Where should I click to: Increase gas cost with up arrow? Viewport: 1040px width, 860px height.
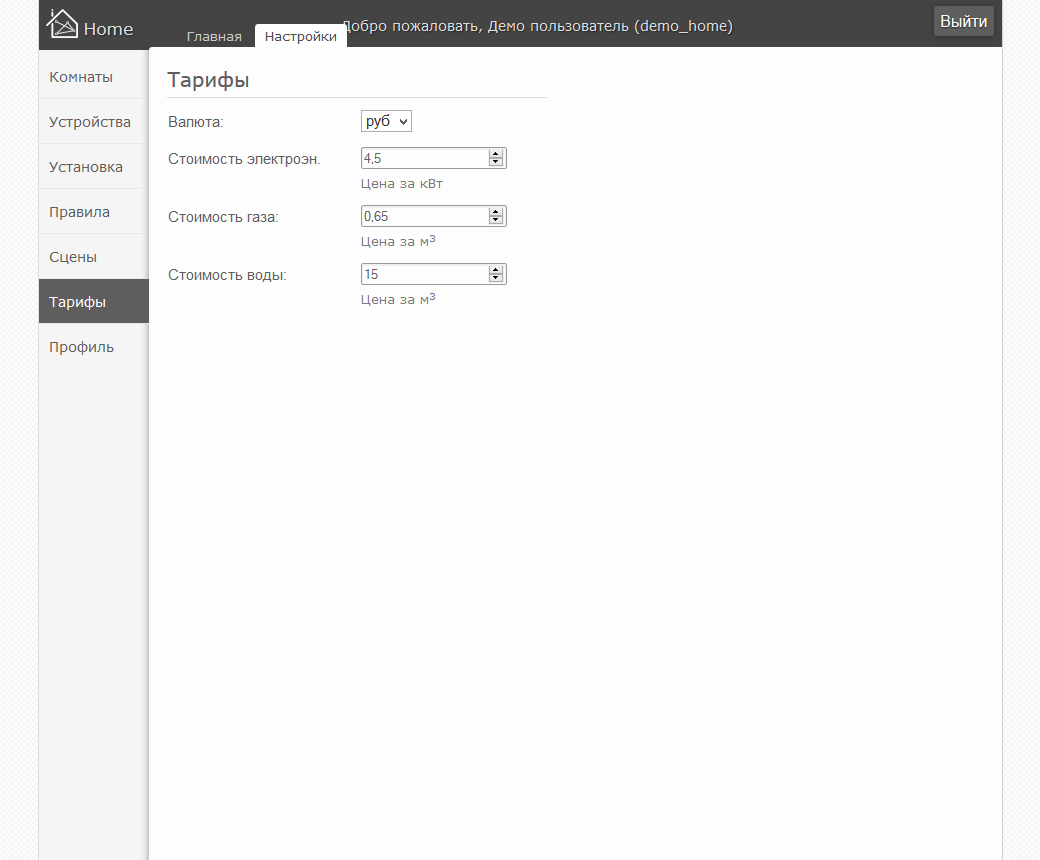coord(495,212)
